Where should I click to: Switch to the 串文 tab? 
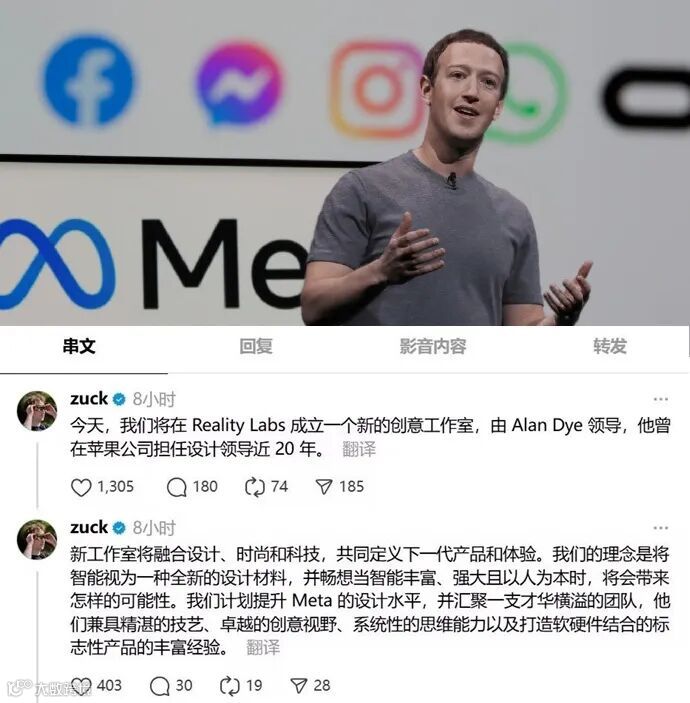click(x=79, y=346)
